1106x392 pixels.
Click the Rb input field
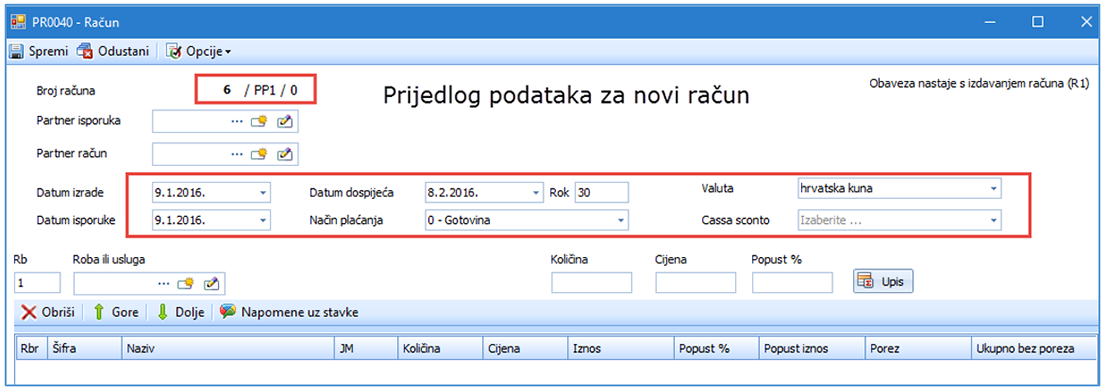37,283
